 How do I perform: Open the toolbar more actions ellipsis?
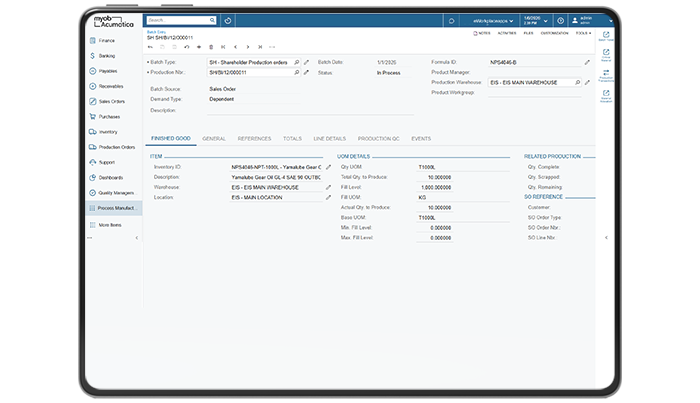click(272, 47)
